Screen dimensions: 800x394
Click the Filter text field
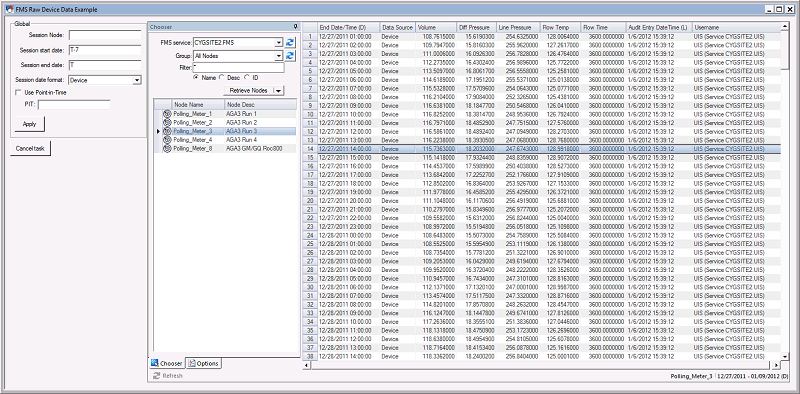click(x=239, y=68)
